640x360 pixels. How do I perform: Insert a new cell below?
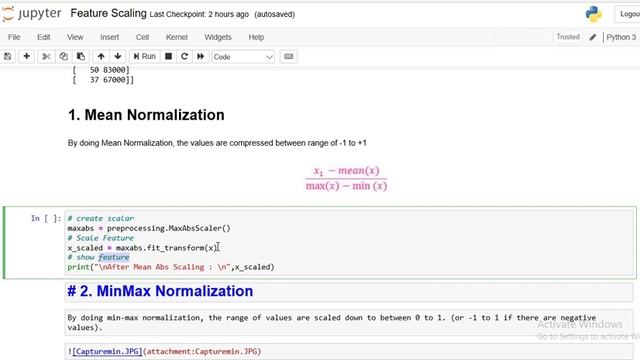27,56
